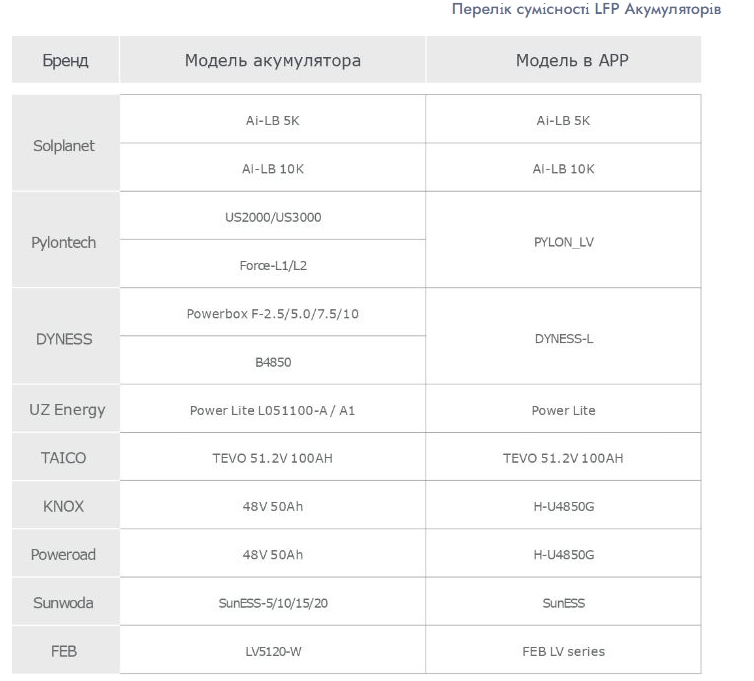
Task: Select the Solplanet brand cell
Action: click(x=64, y=145)
